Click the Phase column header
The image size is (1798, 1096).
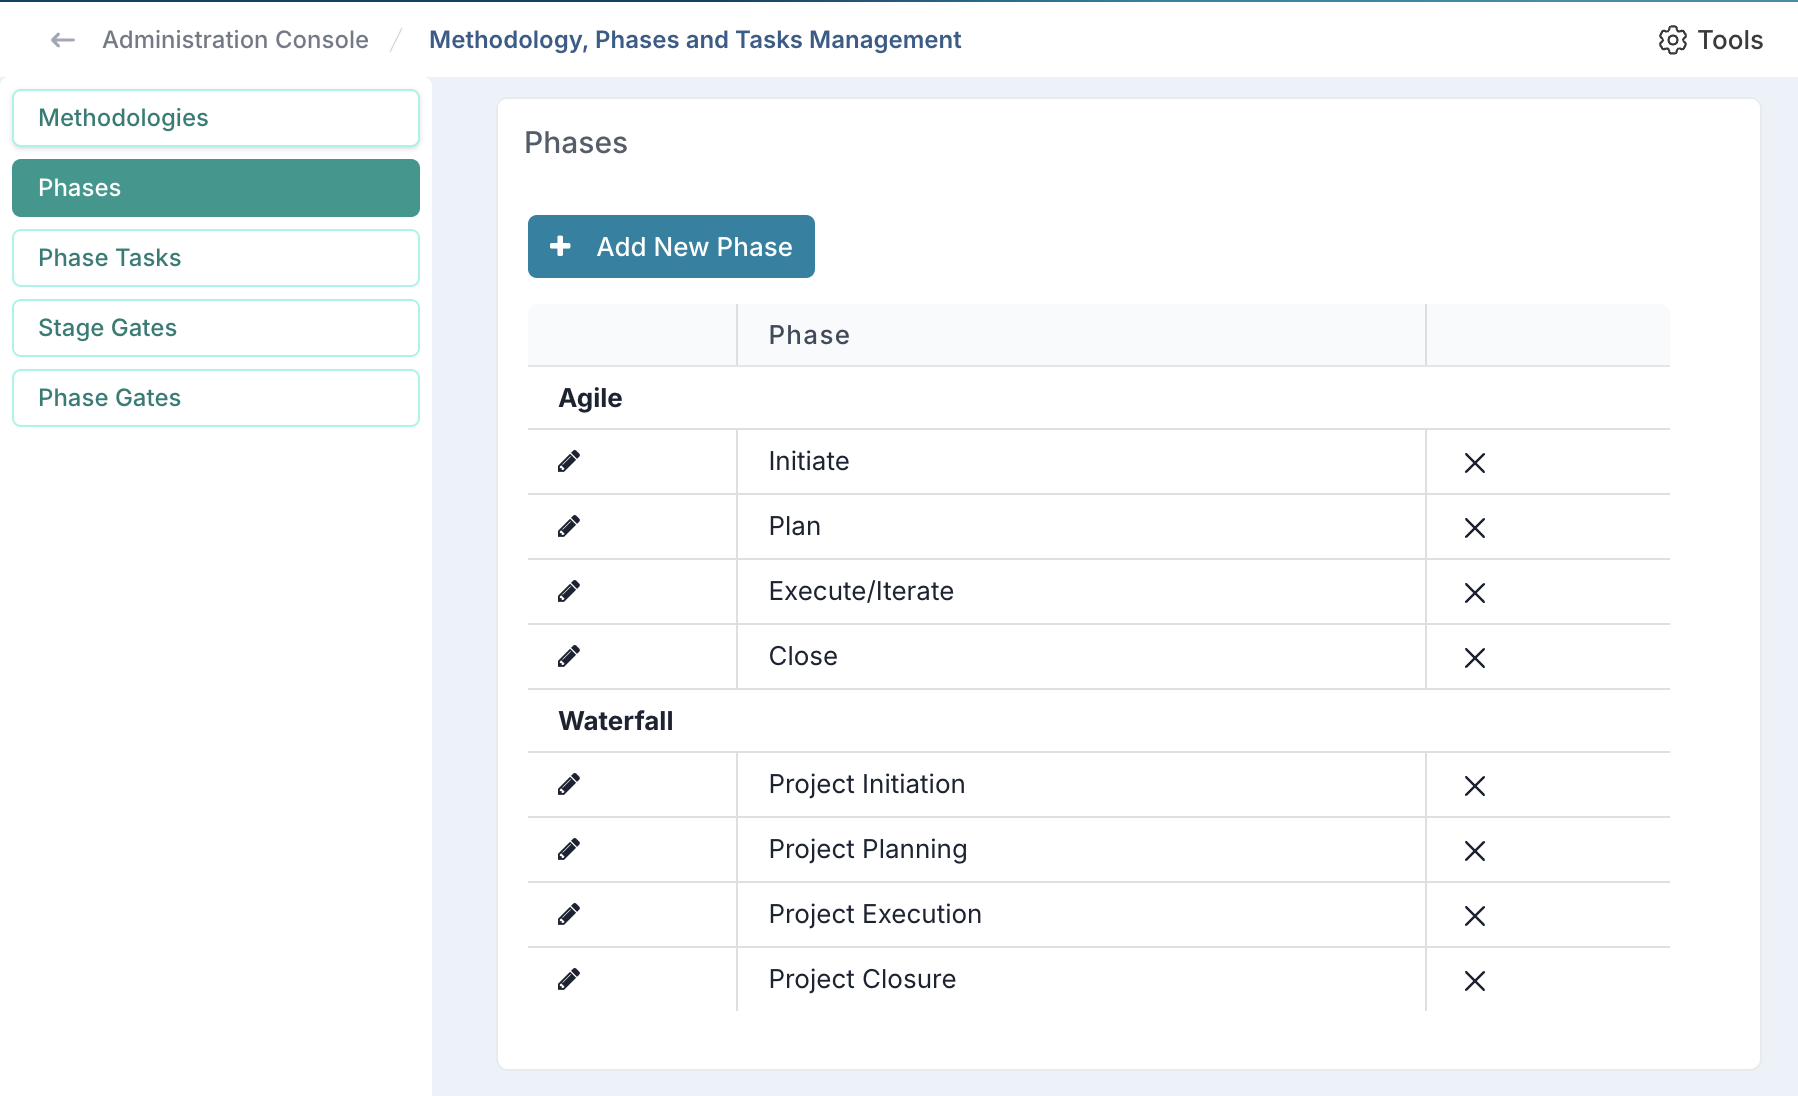(809, 335)
